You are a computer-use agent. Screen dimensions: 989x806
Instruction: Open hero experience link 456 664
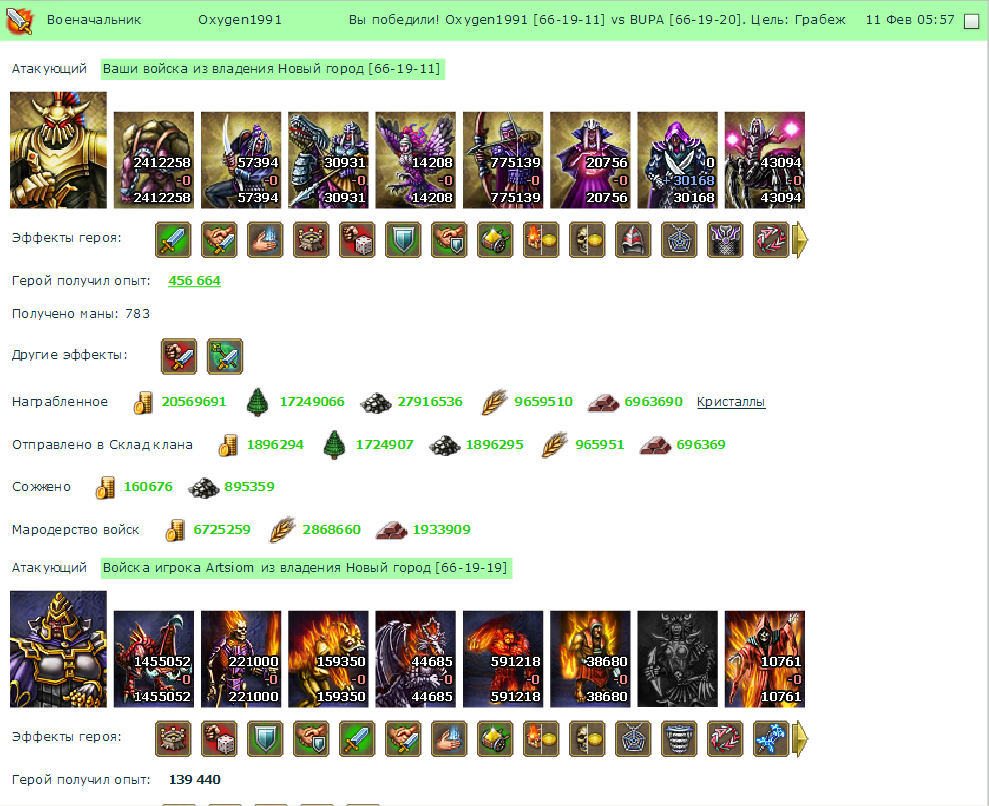tap(194, 281)
